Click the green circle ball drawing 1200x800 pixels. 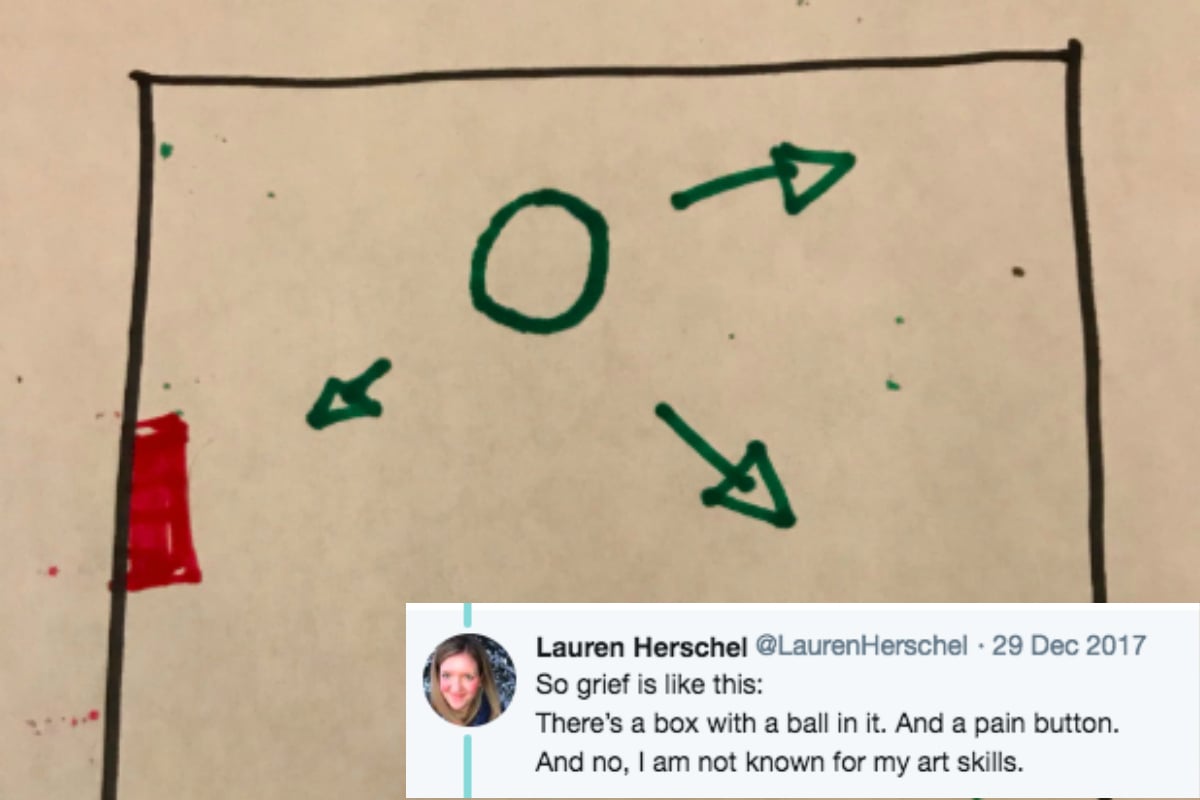(540, 261)
